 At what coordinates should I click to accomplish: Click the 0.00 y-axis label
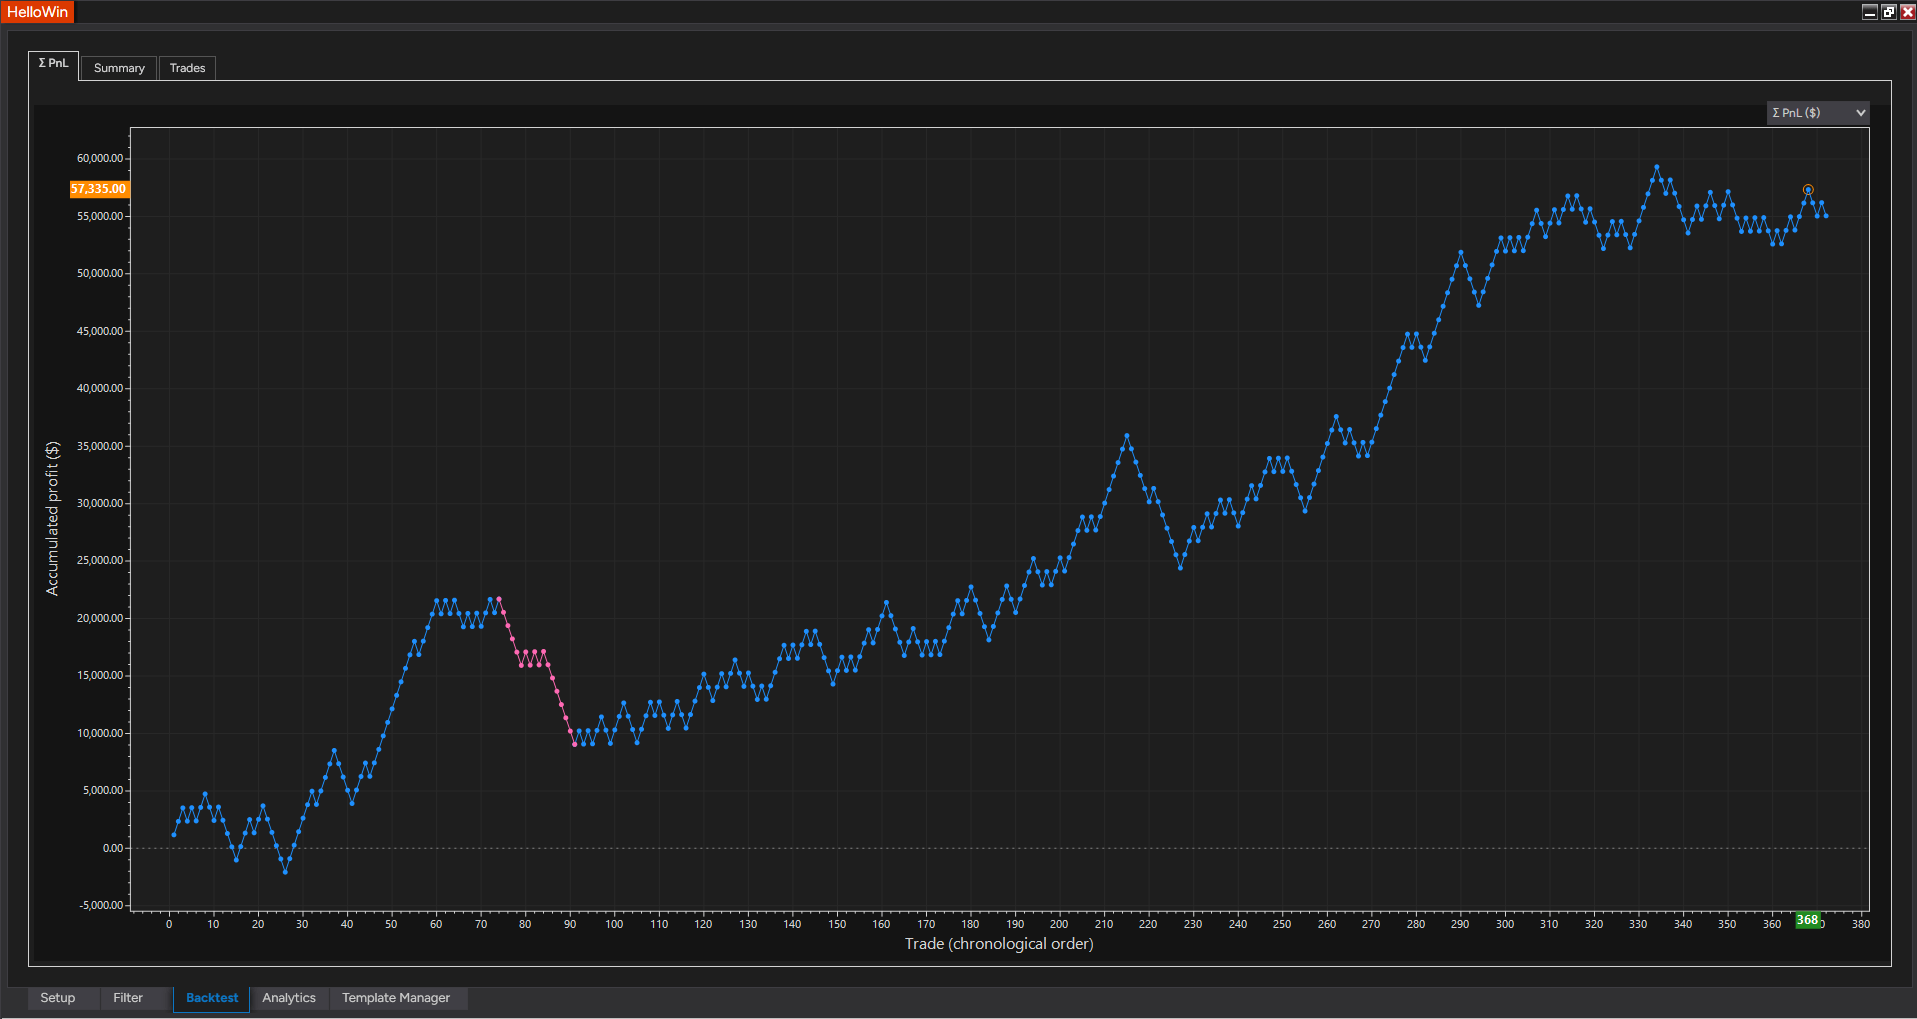coord(113,848)
